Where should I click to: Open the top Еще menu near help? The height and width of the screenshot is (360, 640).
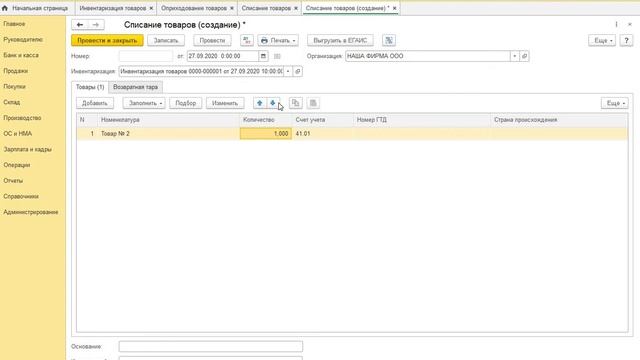pos(602,40)
